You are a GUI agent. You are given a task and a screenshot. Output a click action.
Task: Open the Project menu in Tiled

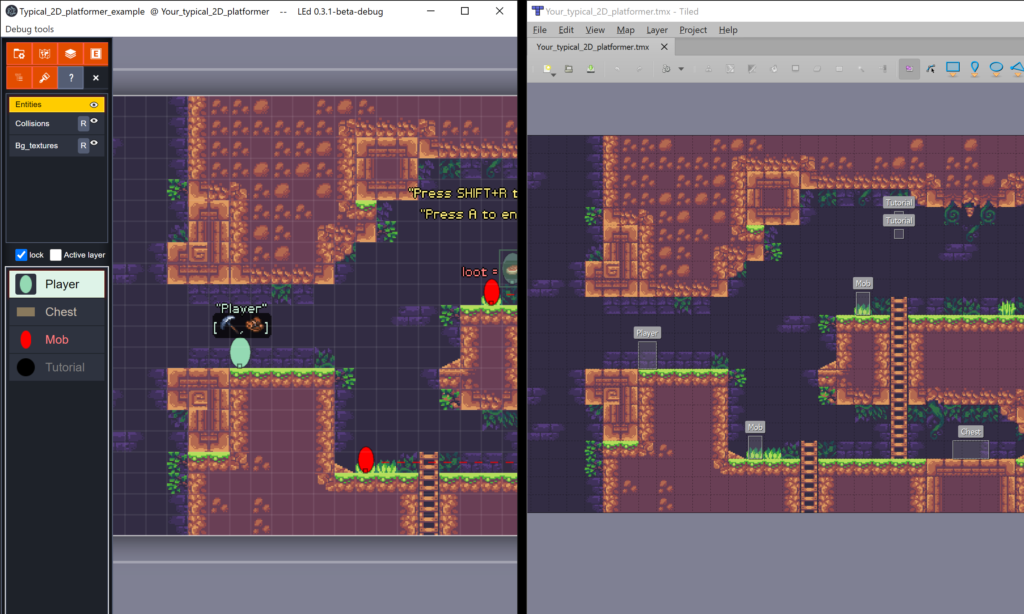coord(692,30)
